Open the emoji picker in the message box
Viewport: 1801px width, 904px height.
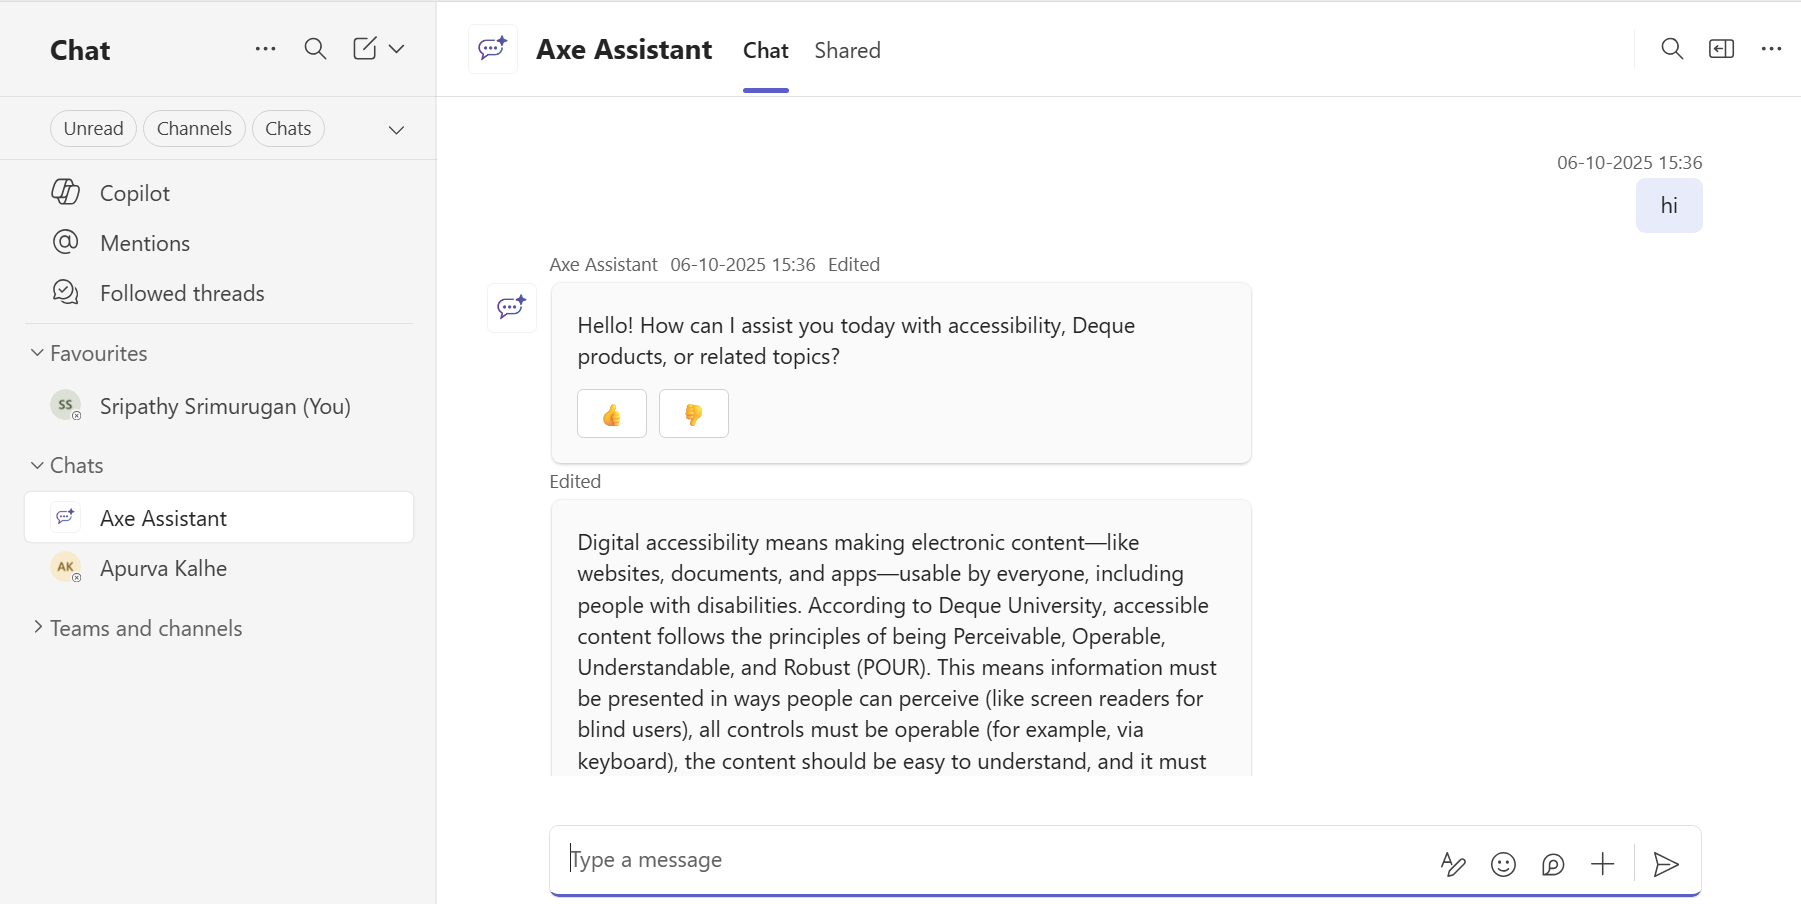[x=1505, y=863]
